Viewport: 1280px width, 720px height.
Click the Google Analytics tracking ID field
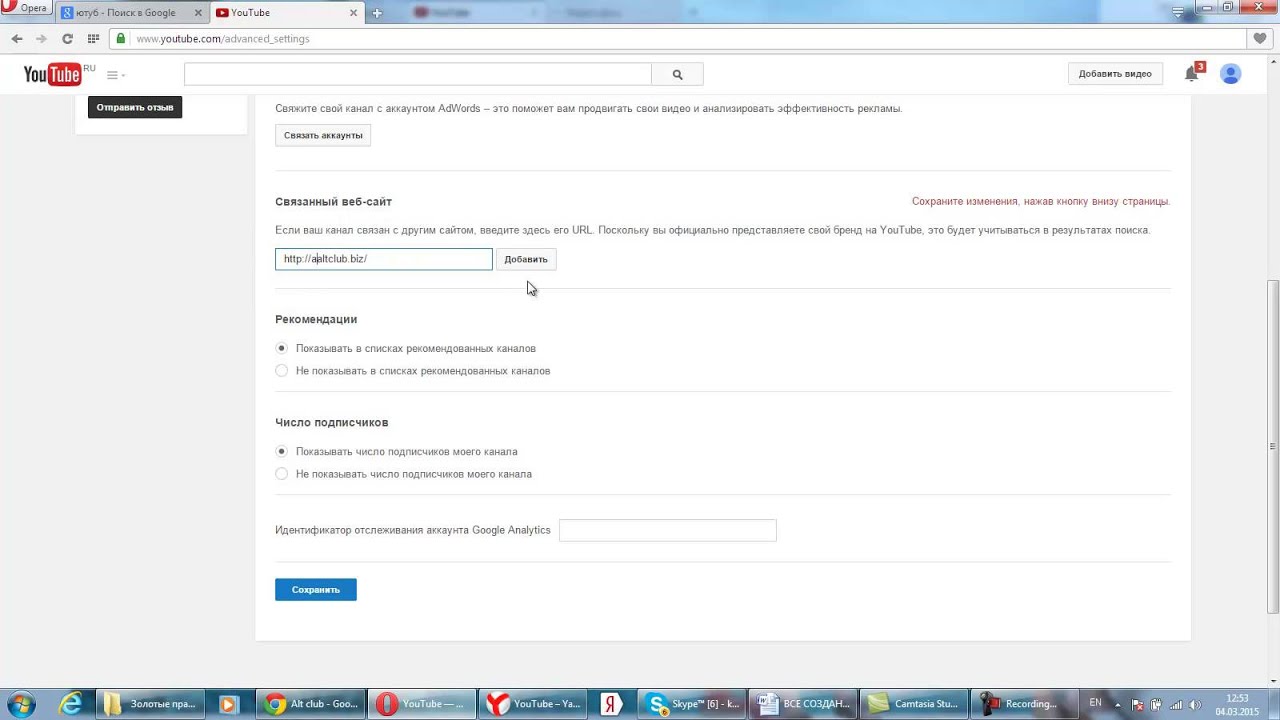(x=668, y=530)
